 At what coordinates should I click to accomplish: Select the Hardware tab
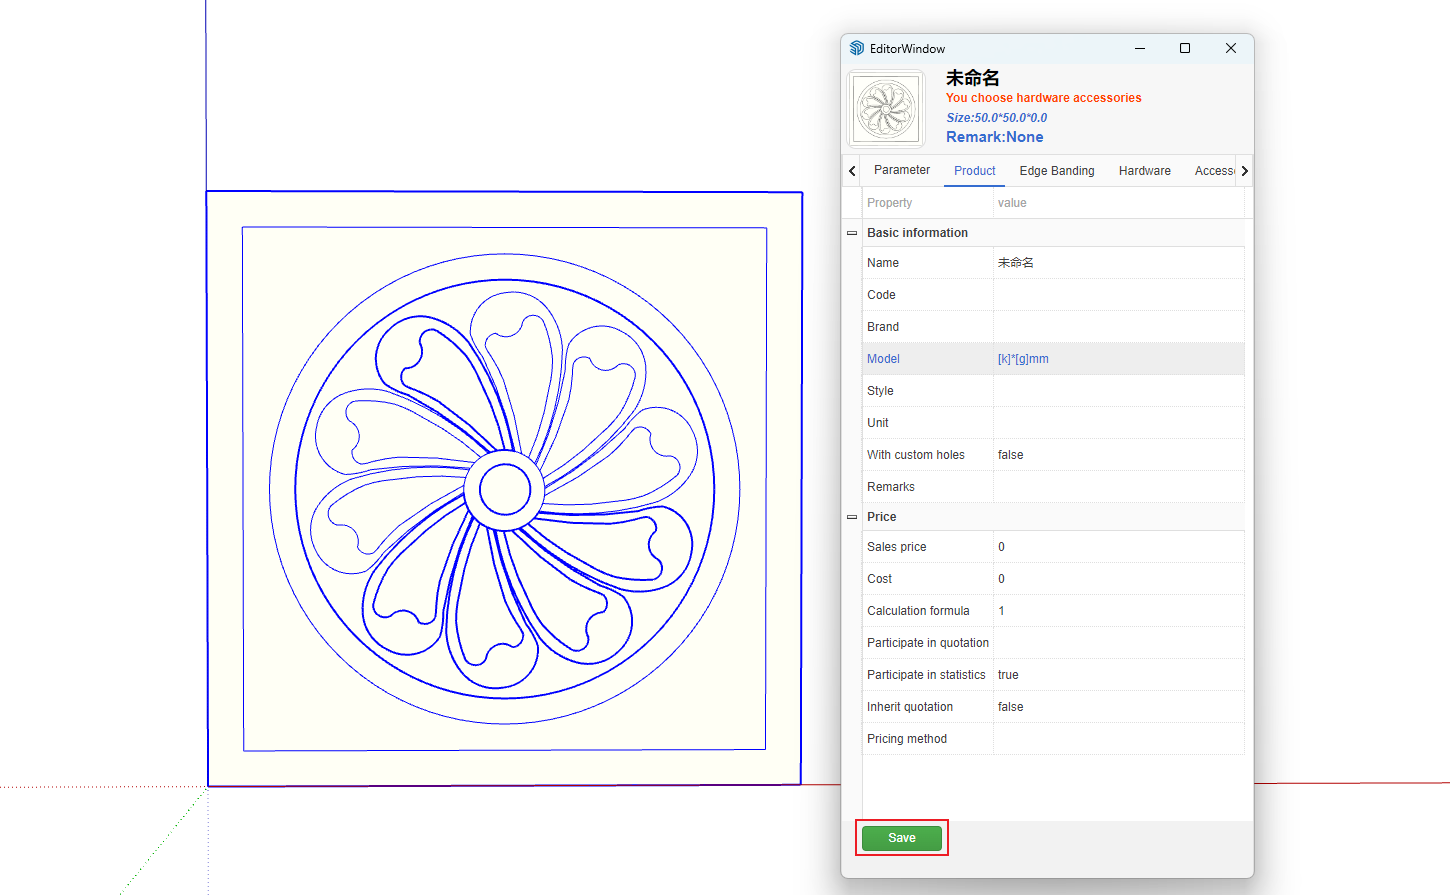coord(1144,171)
